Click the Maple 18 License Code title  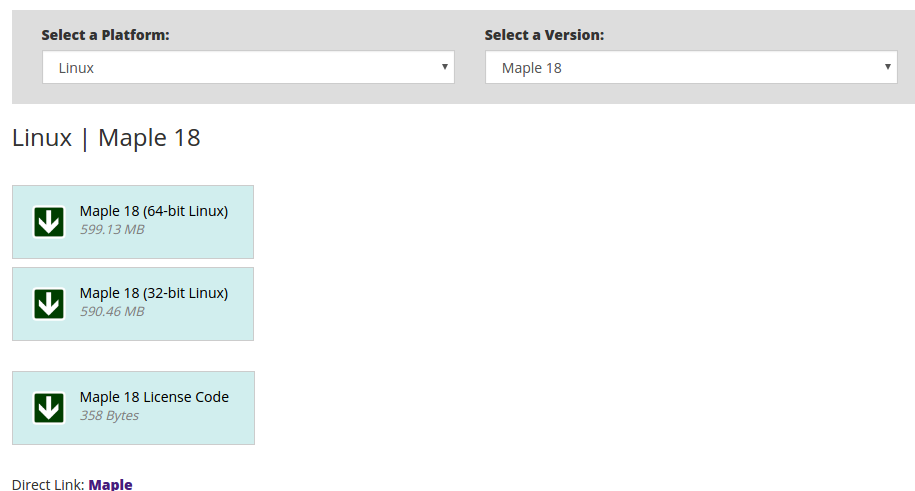pyautogui.click(x=154, y=397)
